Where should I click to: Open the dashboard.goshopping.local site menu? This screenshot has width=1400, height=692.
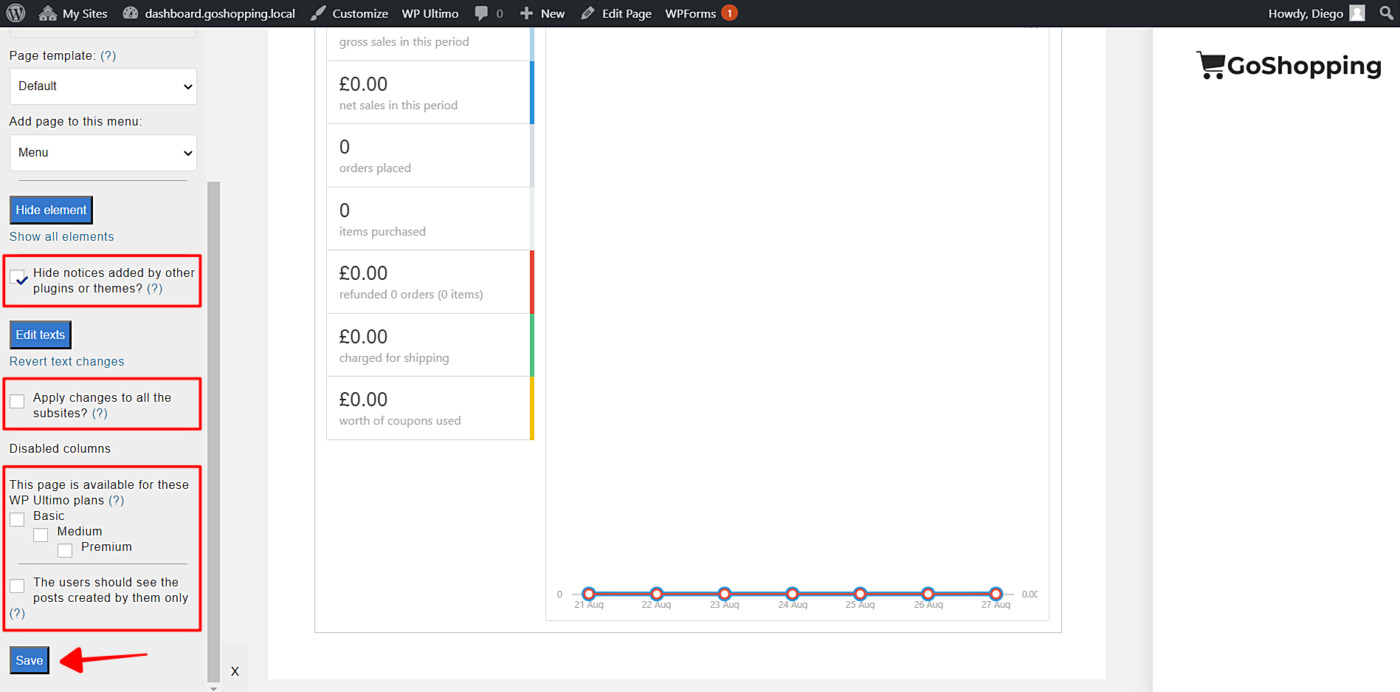[208, 13]
